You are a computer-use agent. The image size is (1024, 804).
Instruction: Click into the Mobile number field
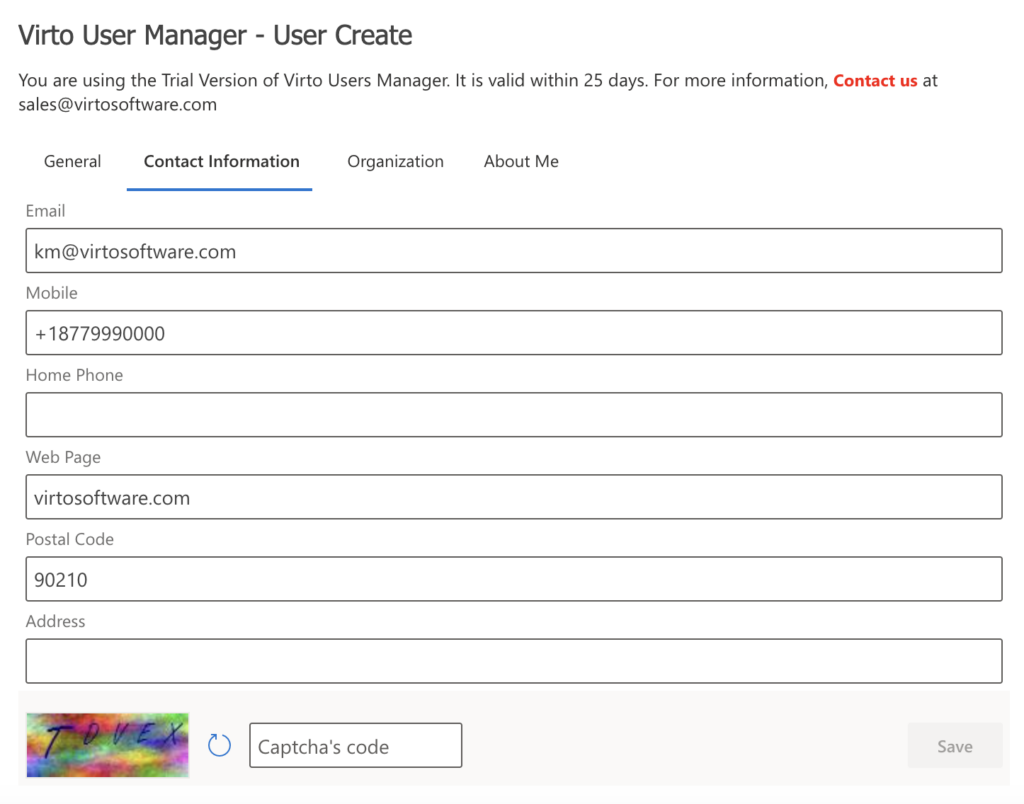(x=513, y=333)
